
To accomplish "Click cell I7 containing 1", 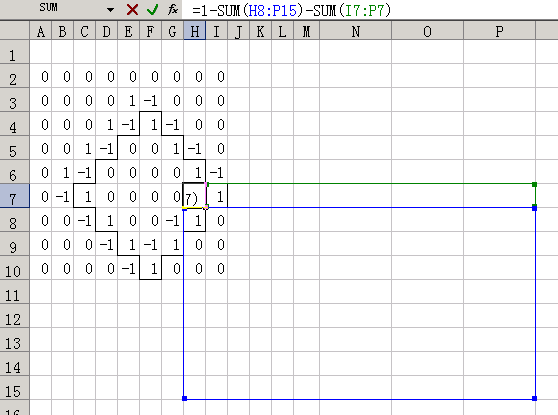I will pyautogui.click(x=216, y=196).
